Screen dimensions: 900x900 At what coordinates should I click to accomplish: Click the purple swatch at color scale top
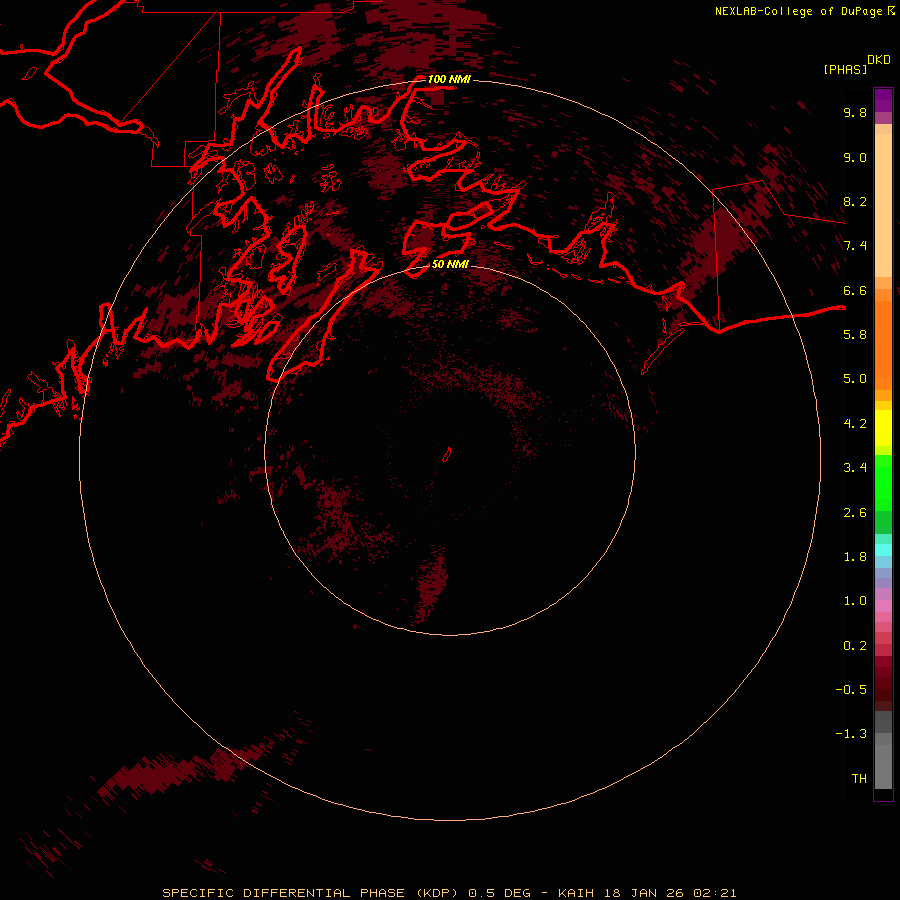point(883,100)
